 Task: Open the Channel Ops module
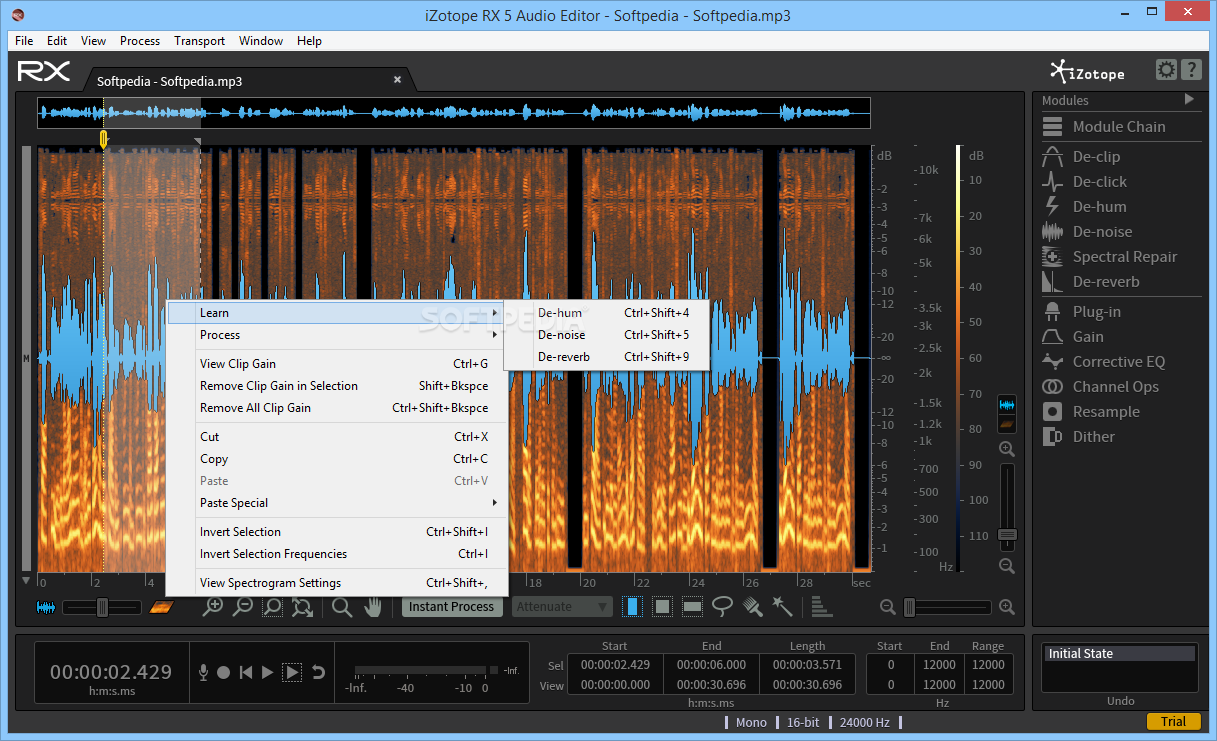coord(1100,387)
